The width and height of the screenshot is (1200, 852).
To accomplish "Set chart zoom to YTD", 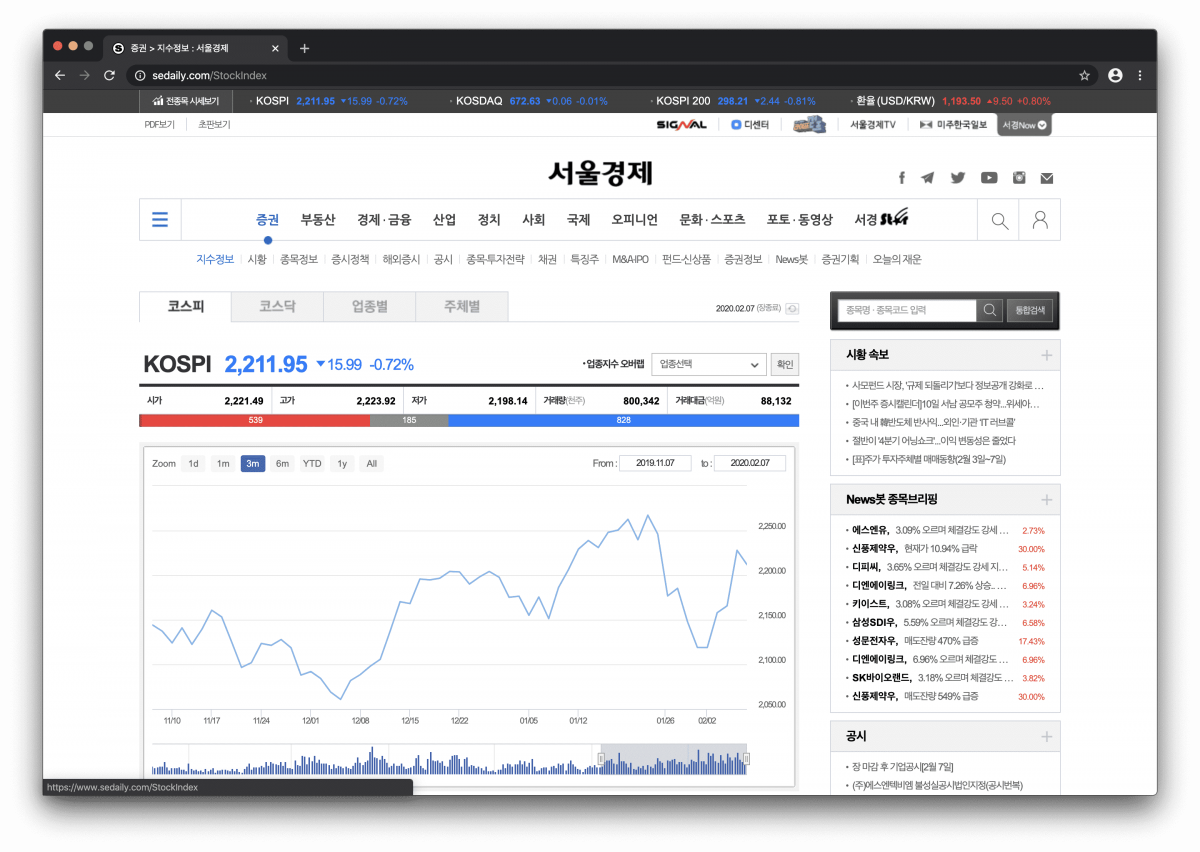I will (x=312, y=464).
